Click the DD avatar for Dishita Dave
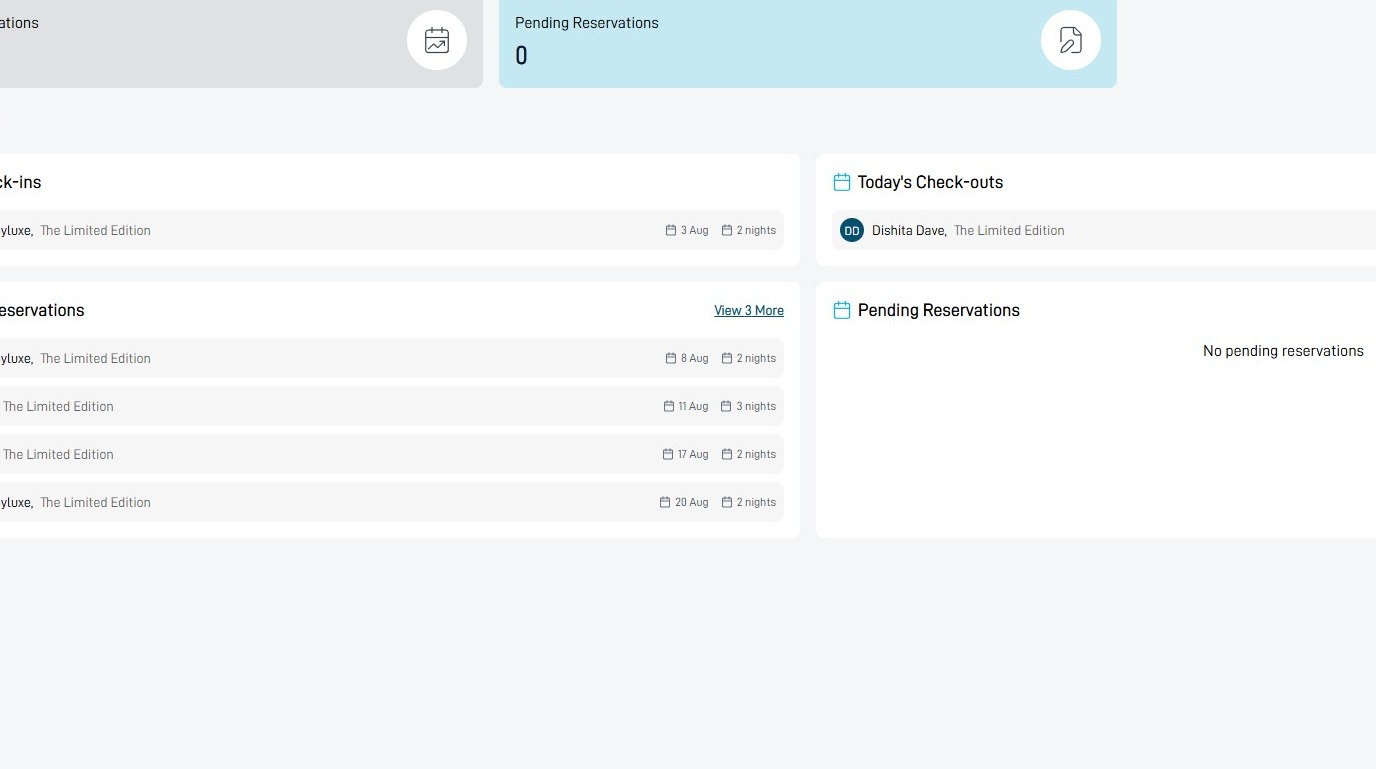 (852, 230)
